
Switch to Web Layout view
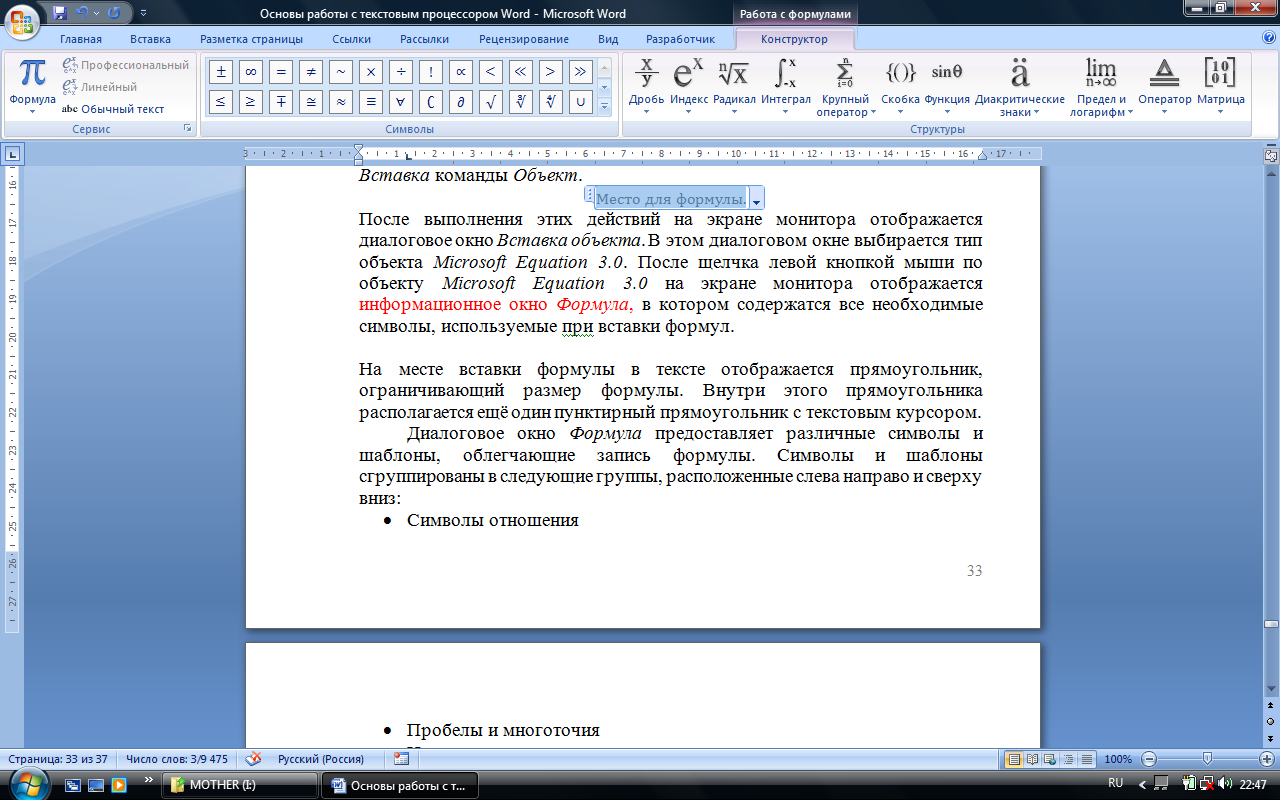pos(1051,759)
